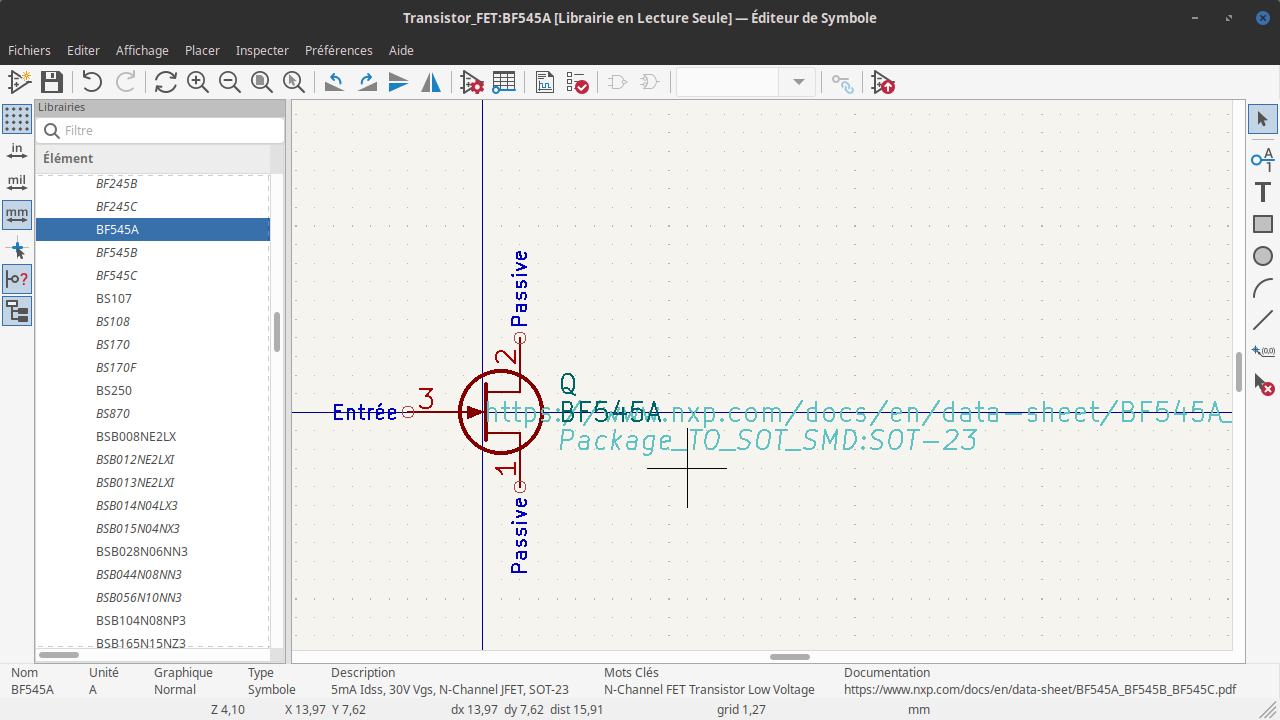Zoom to fit the symbol
Screen dimensions: 1280x720
(262, 82)
